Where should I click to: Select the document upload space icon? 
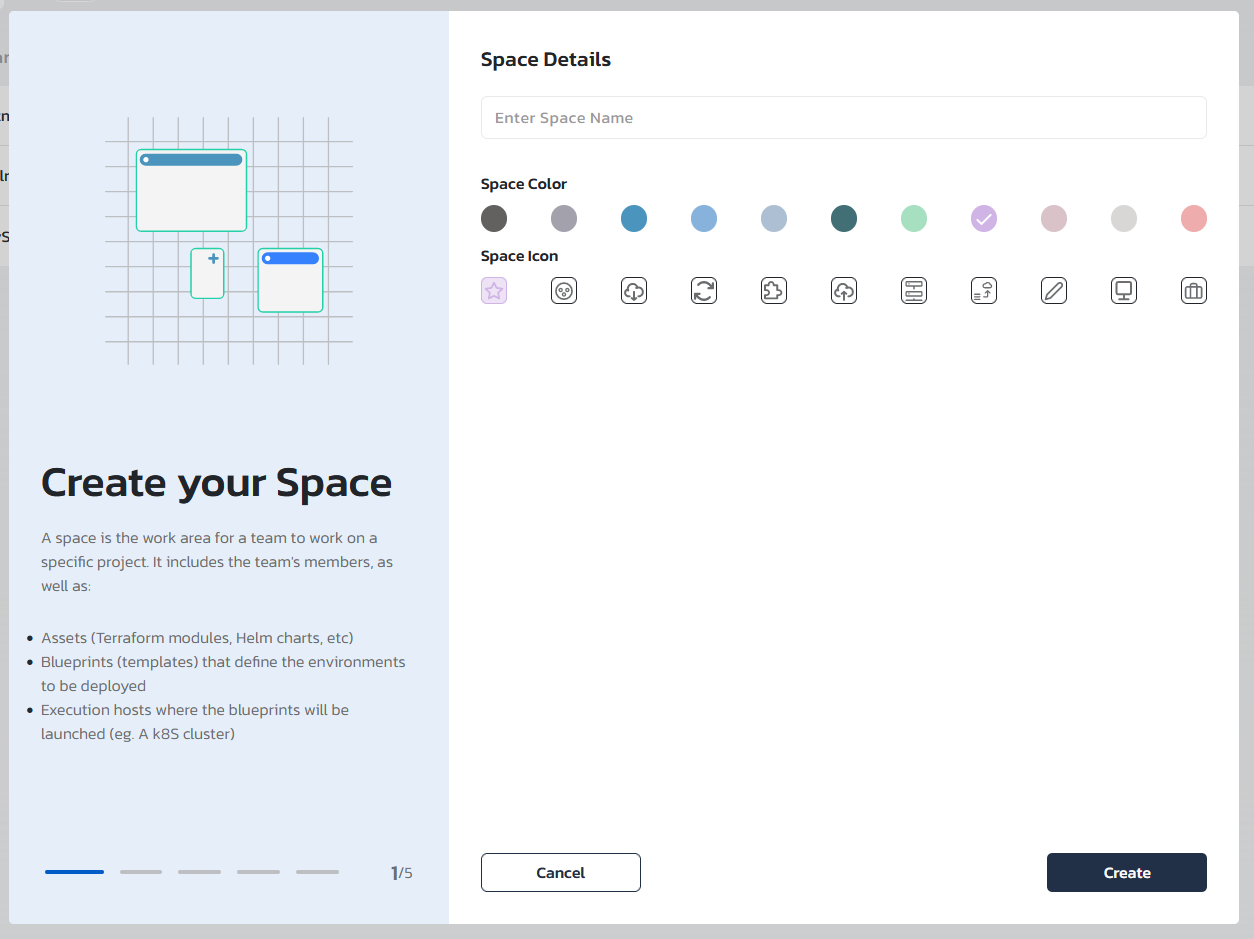pyautogui.click(x=983, y=290)
